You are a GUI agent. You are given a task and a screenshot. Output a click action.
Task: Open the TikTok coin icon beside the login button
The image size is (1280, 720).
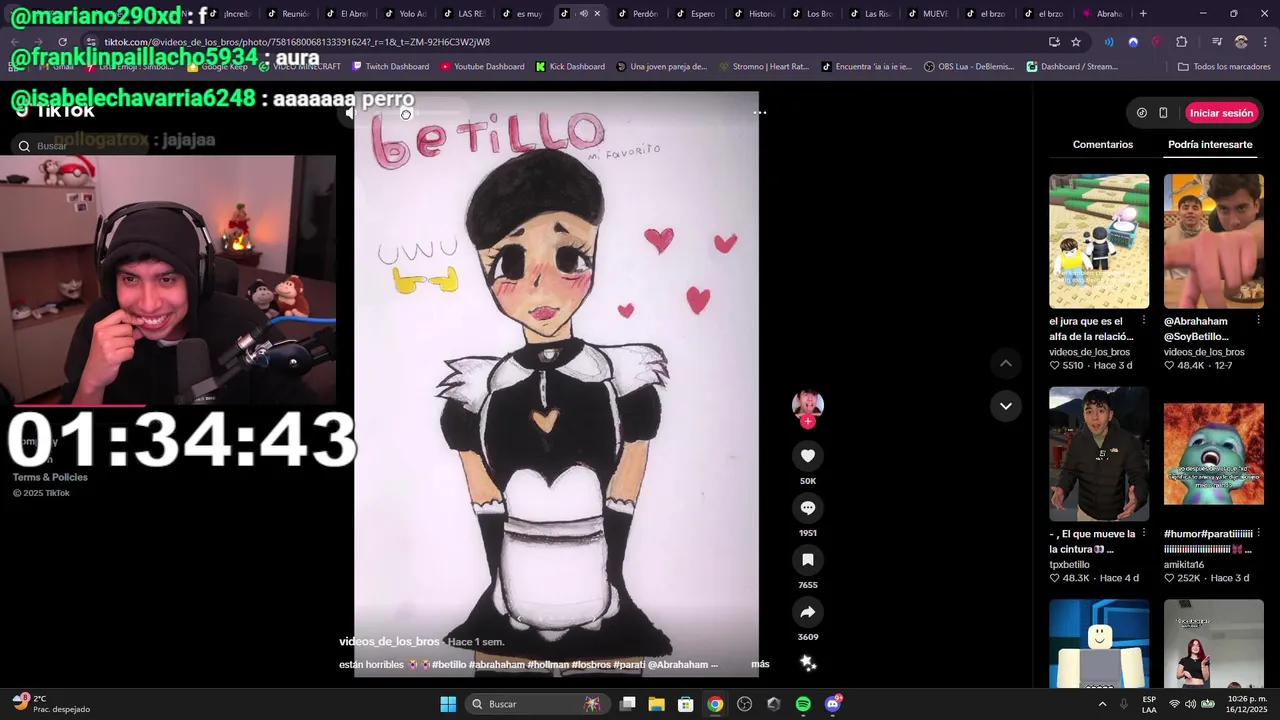click(1142, 113)
